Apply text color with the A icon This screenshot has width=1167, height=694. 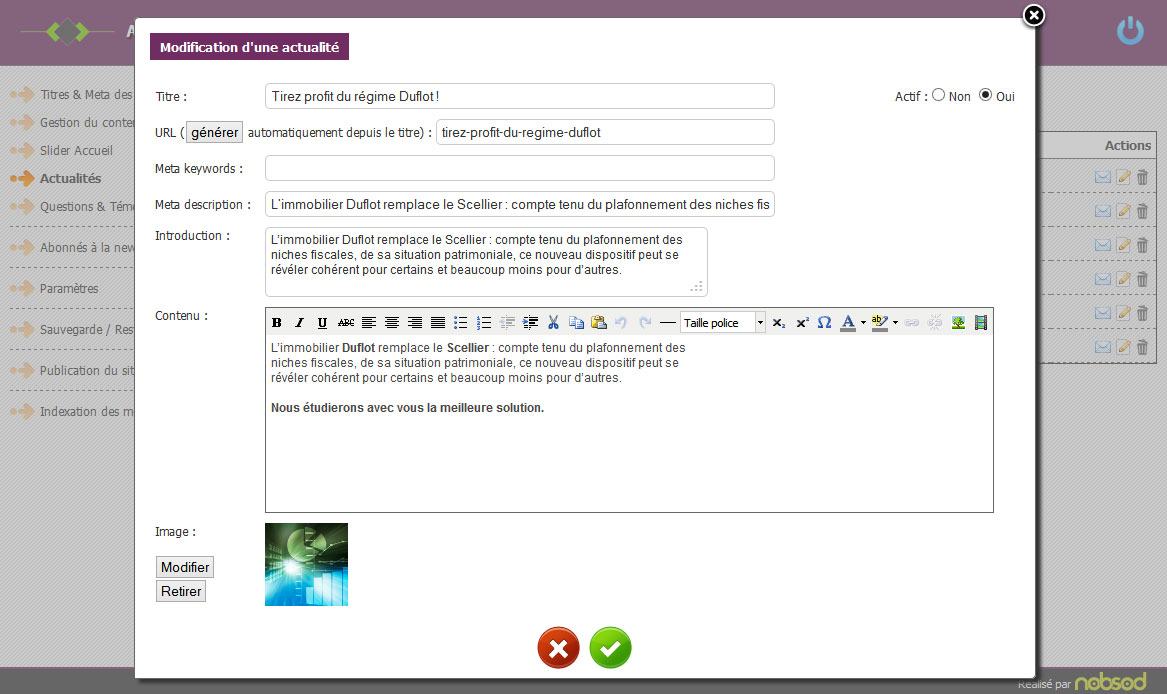[848, 322]
